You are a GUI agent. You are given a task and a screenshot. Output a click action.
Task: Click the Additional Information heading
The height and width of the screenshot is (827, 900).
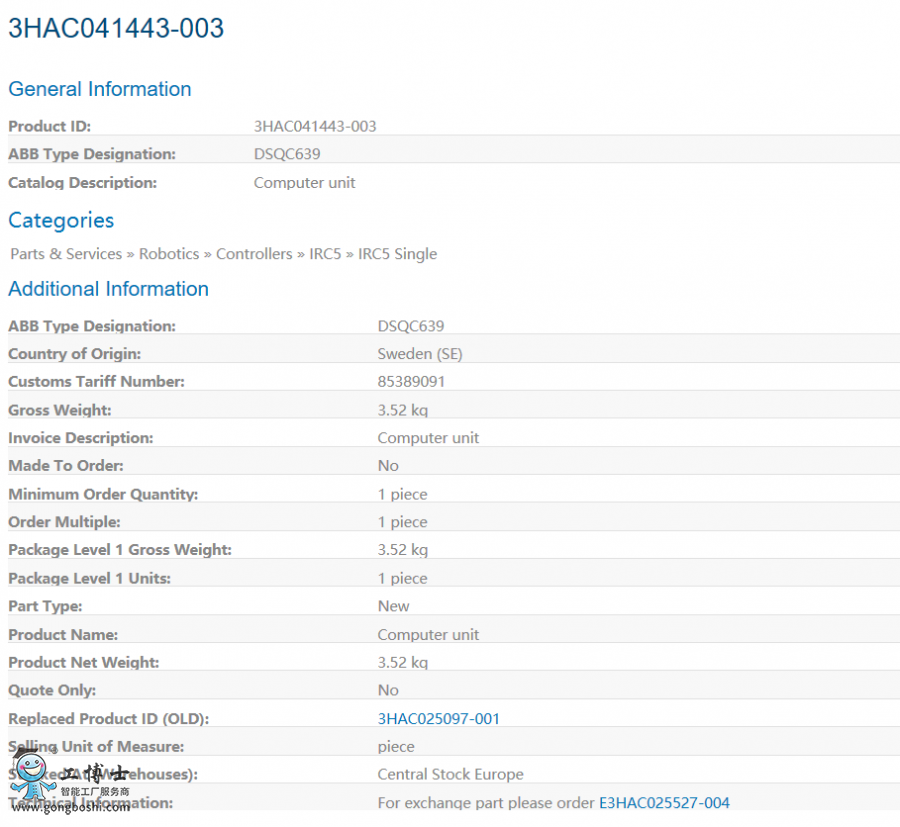108,289
